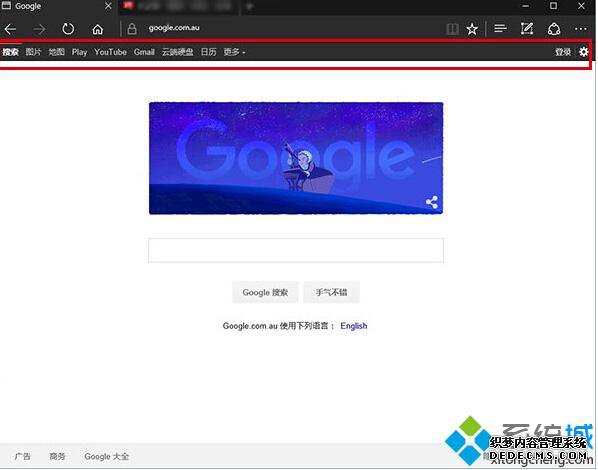The image size is (598, 470).
Task: Click the forward navigation arrow
Action: pos(39,29)
